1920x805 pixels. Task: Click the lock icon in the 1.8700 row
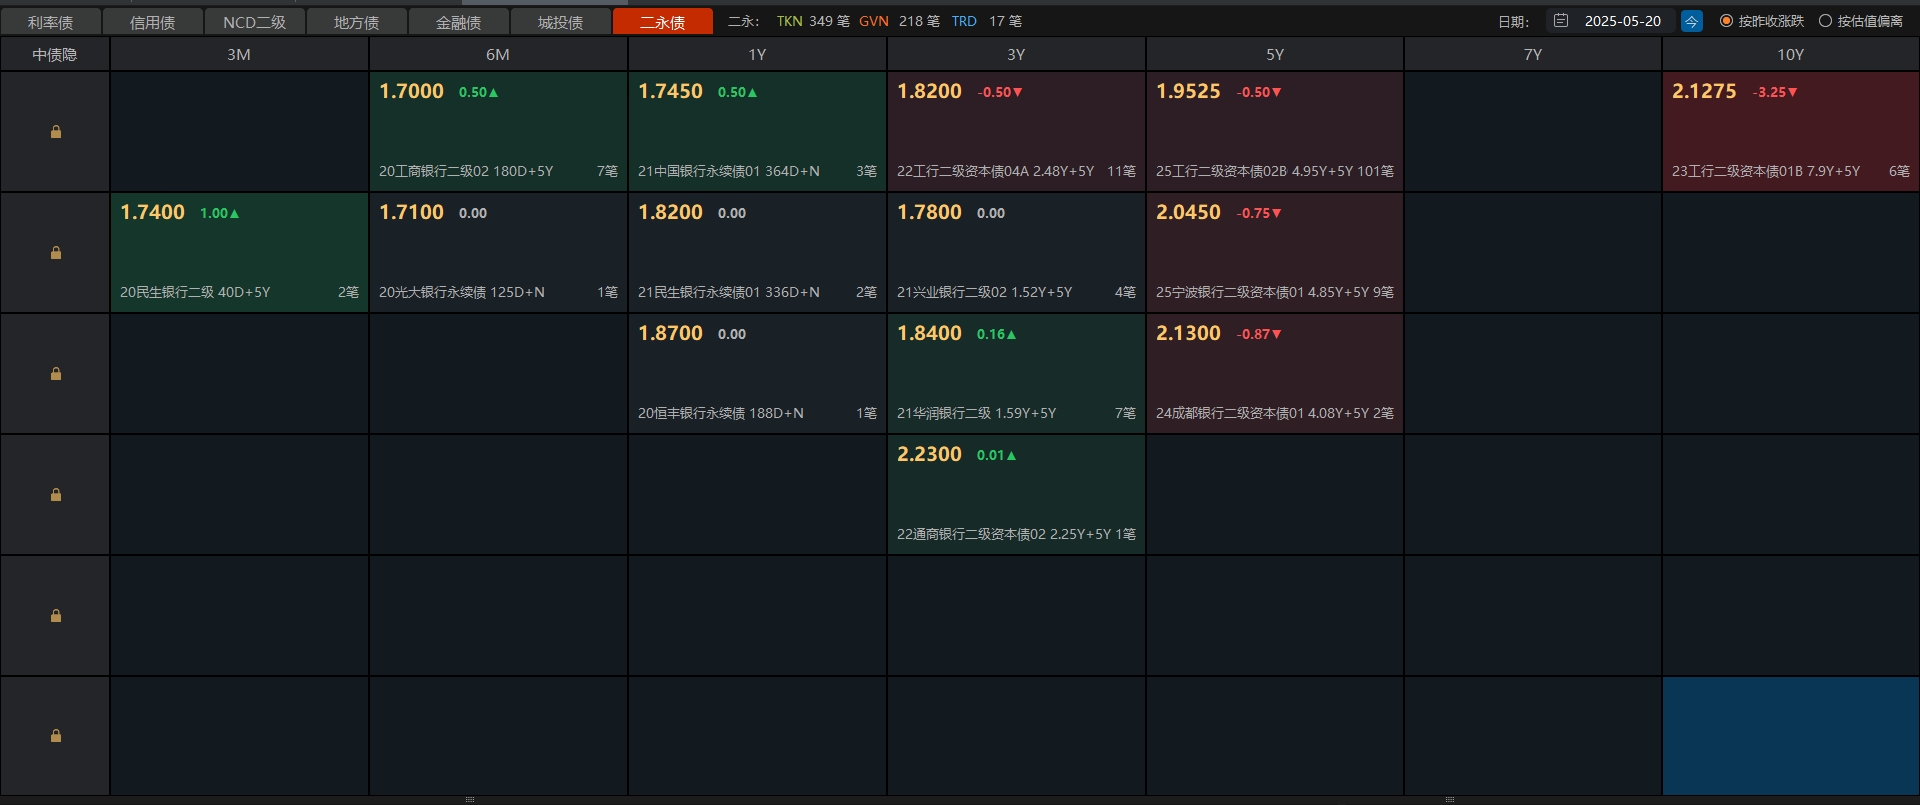click(56, 374)
